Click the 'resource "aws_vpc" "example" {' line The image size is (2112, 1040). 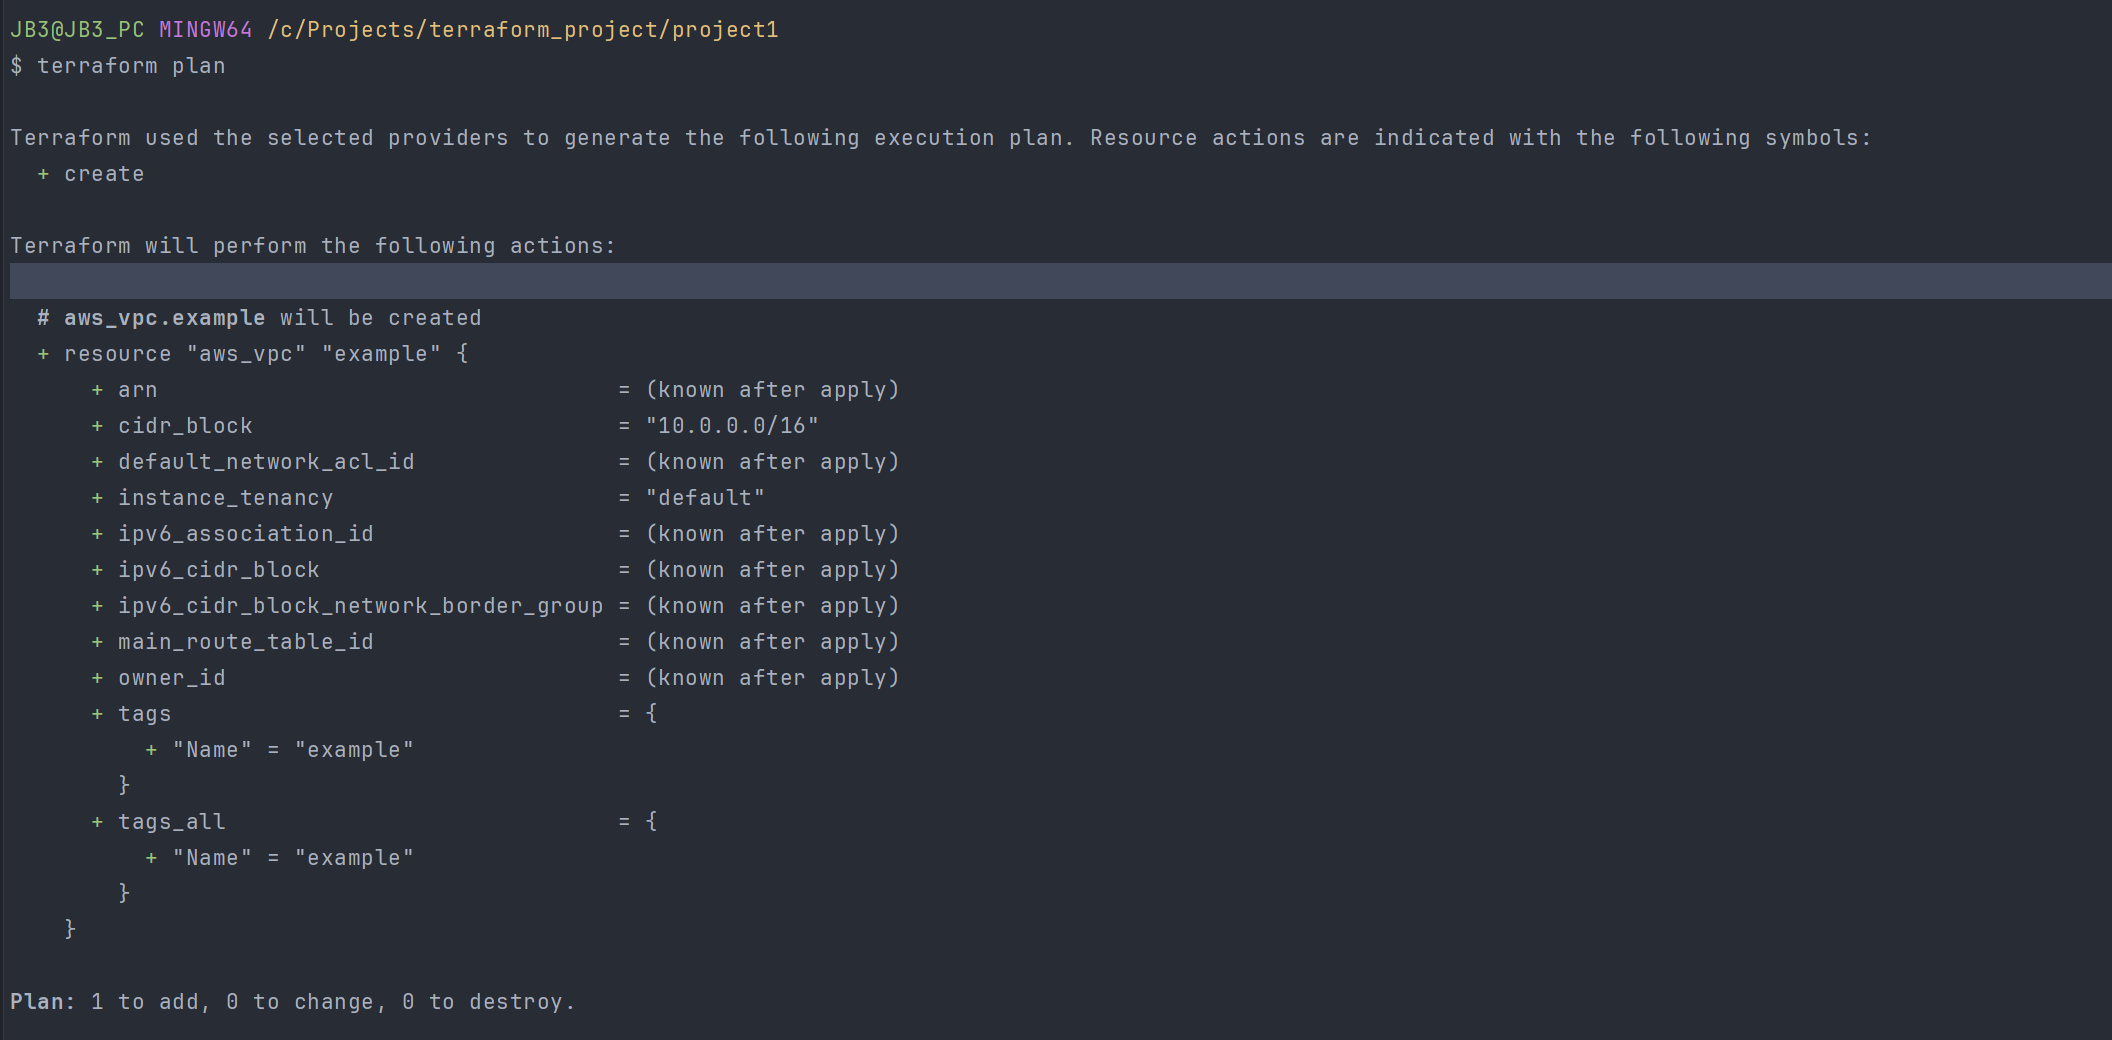coord(266,354)
